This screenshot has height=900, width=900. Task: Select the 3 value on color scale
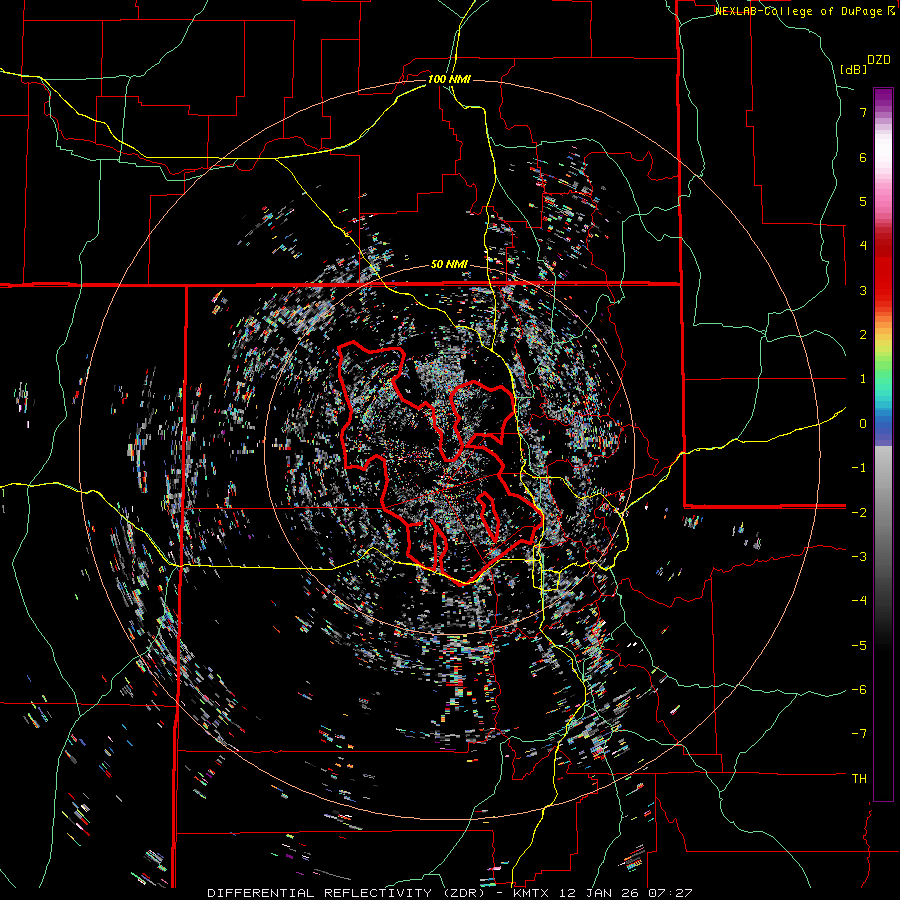[863, 290]
